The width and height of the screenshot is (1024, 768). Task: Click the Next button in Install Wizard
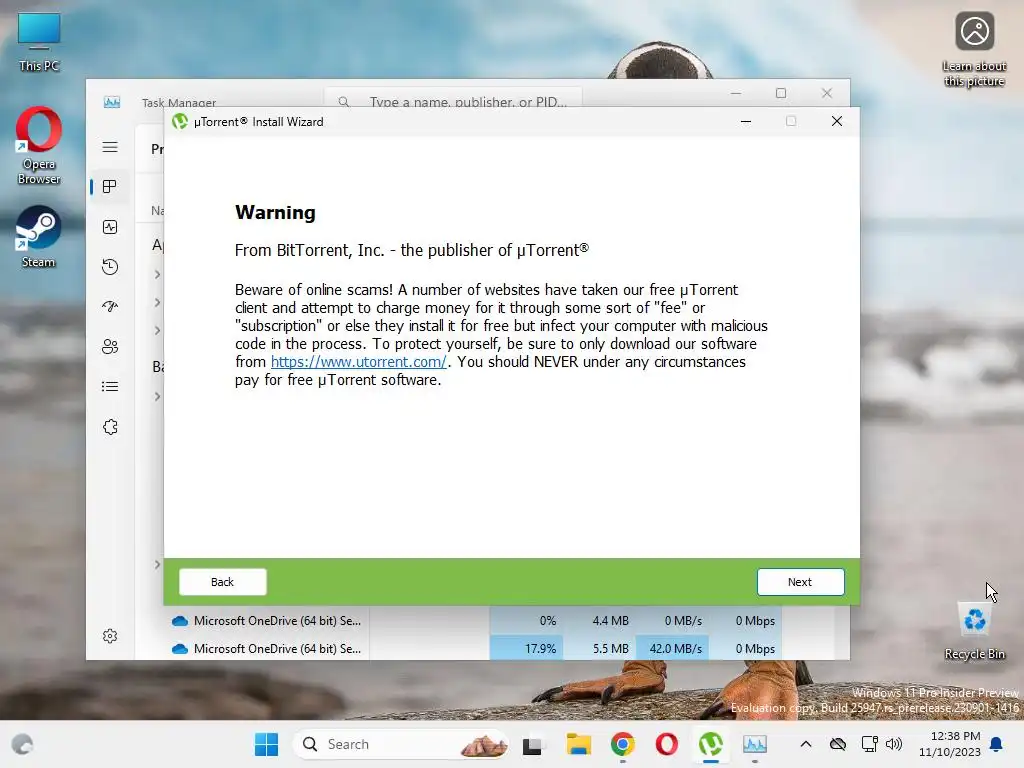pyautogui.click(x=800, y=582)
